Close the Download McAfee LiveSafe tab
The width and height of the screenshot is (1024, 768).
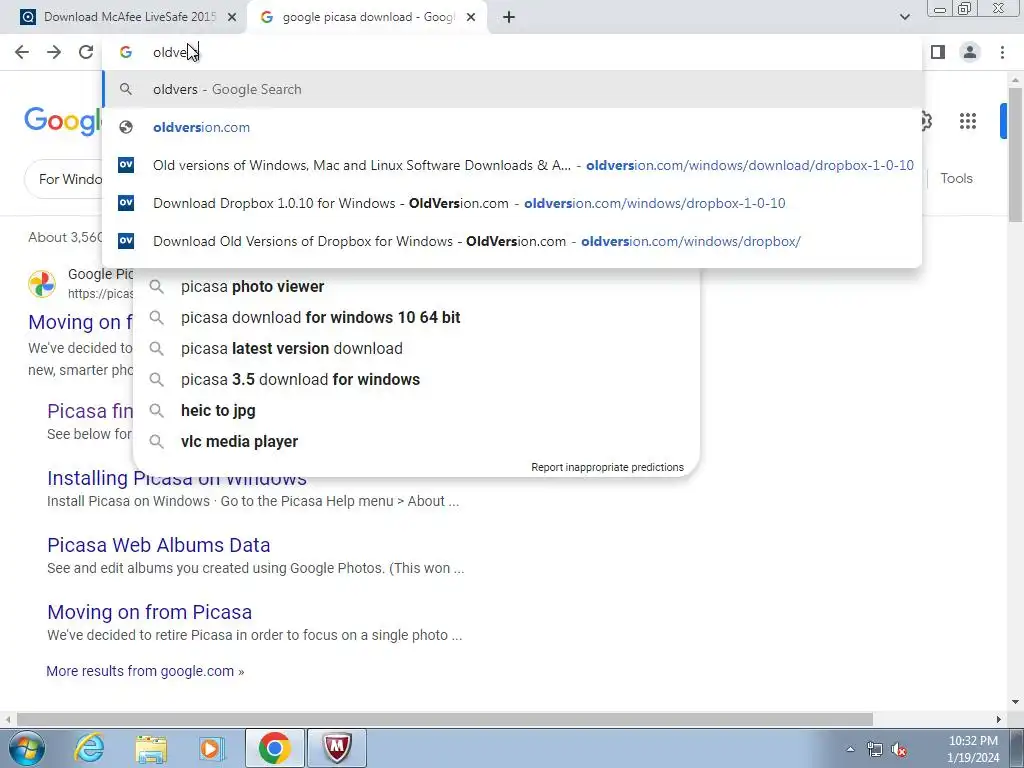[232, 18]
